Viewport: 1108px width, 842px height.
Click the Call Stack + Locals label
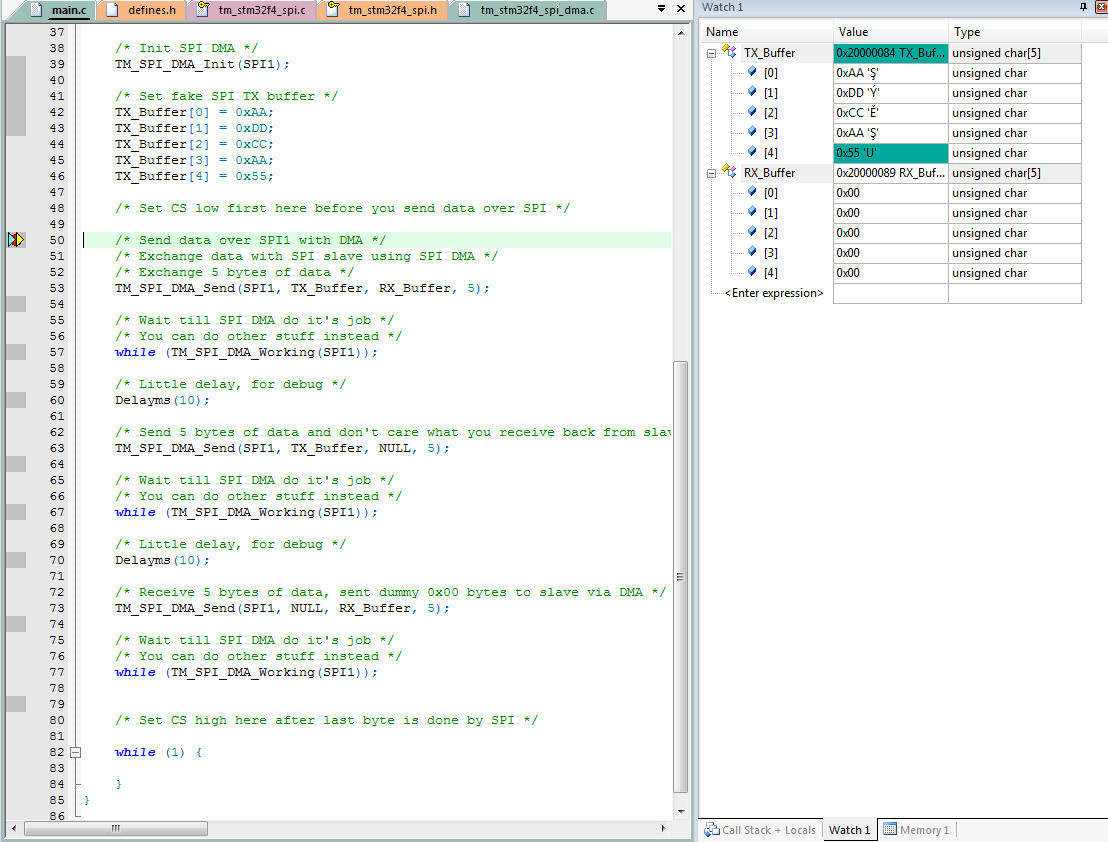pyautogui.click(x=768, y=830)
